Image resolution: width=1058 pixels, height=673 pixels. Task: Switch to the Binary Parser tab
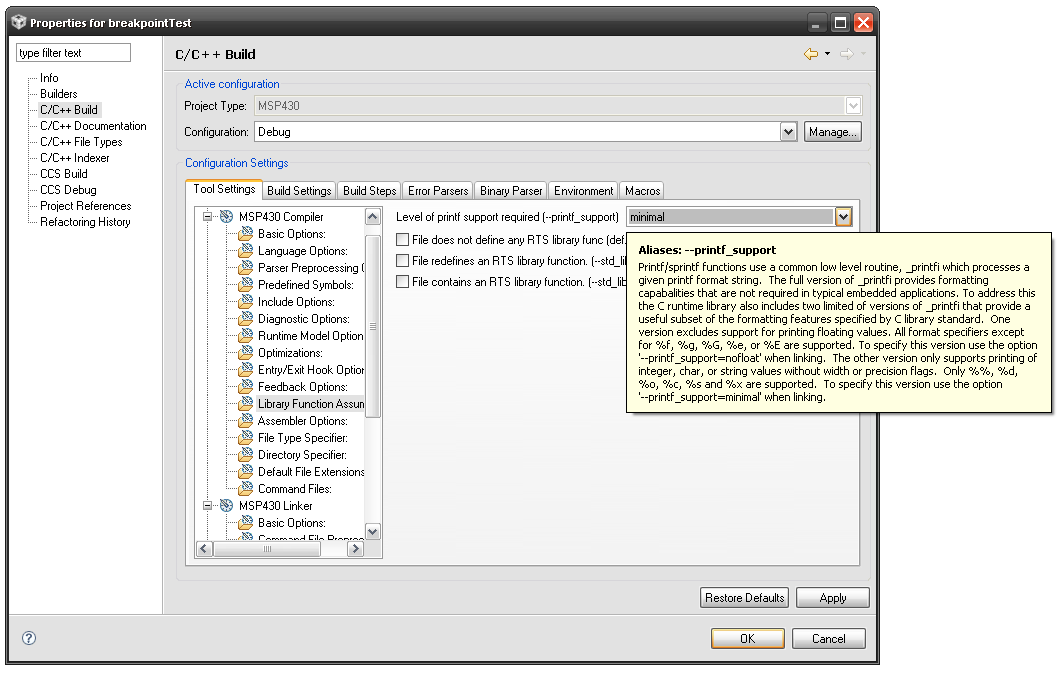pyautogui.click(x=511, y=191)
